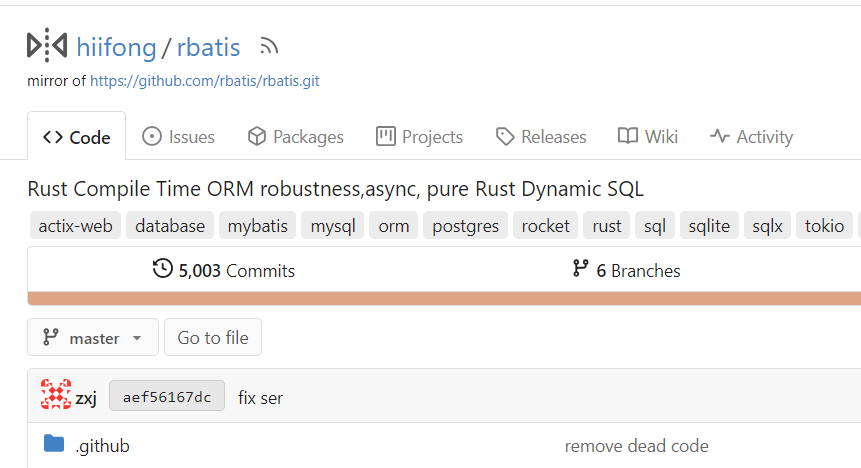Click the zxj author name
This screenshot has width=861, height=468.
coord(86,398)
